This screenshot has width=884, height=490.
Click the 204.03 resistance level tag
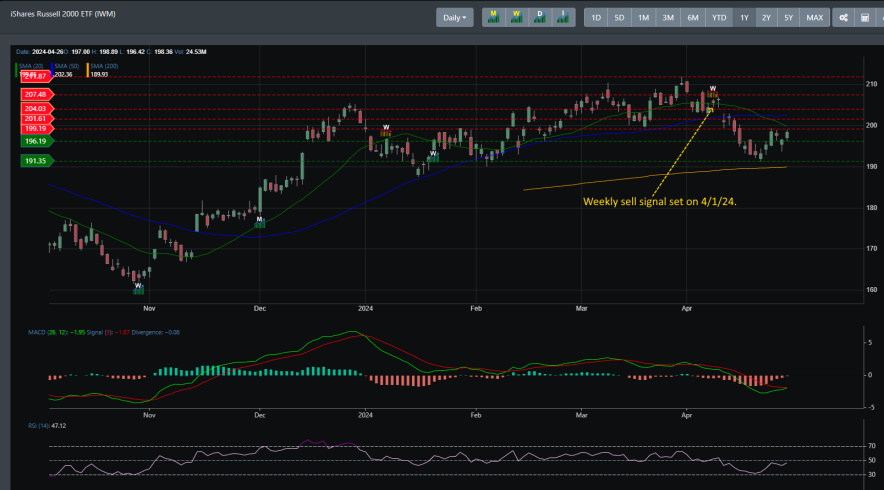tap(37, 108)
